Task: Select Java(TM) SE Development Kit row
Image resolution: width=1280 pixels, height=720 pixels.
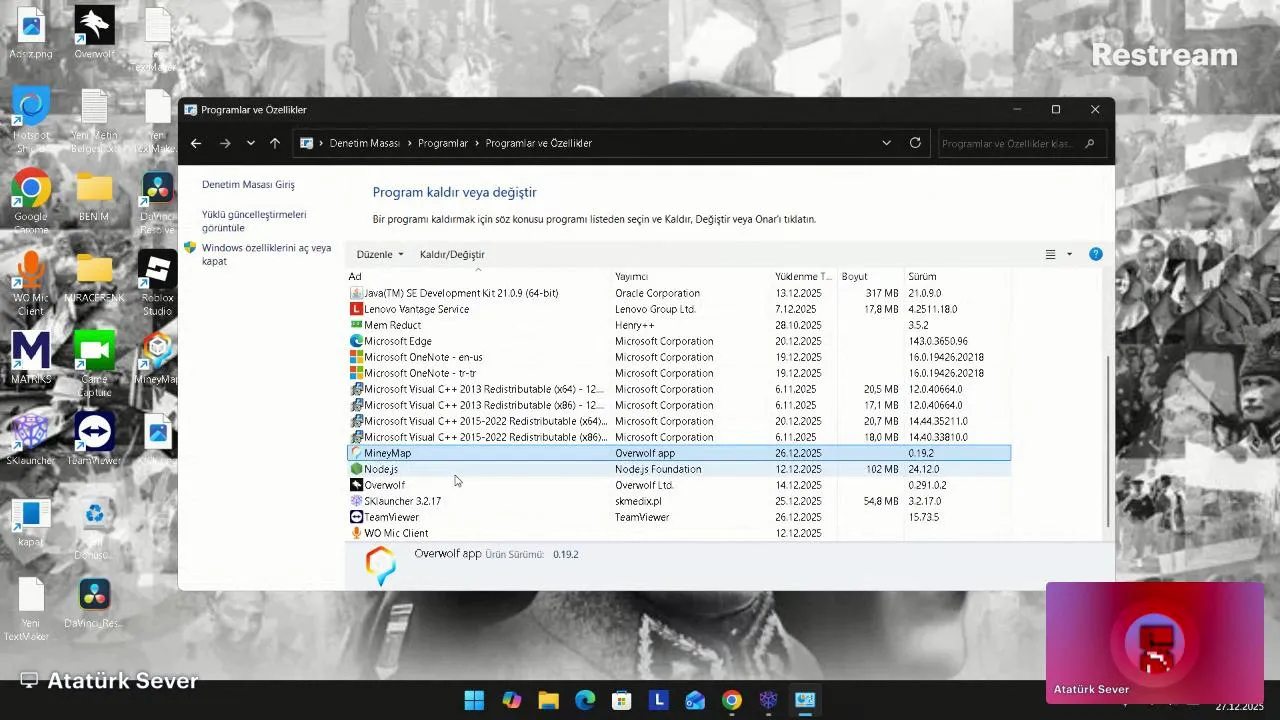Action: 679,293
